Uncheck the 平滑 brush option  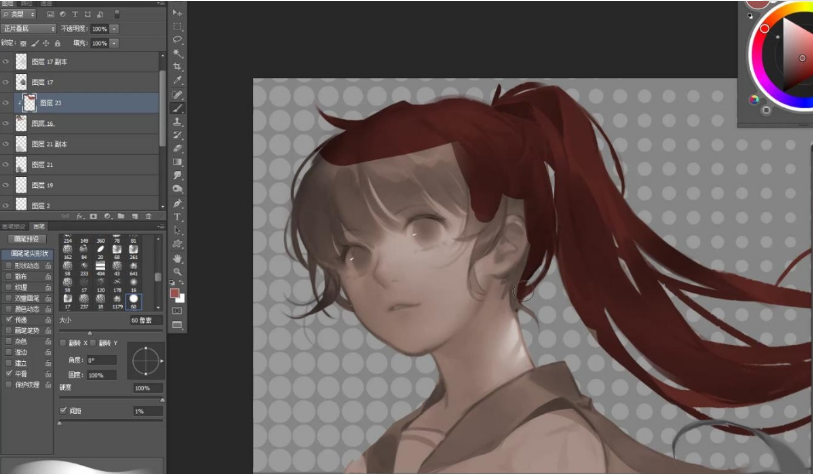coord(8,373)
